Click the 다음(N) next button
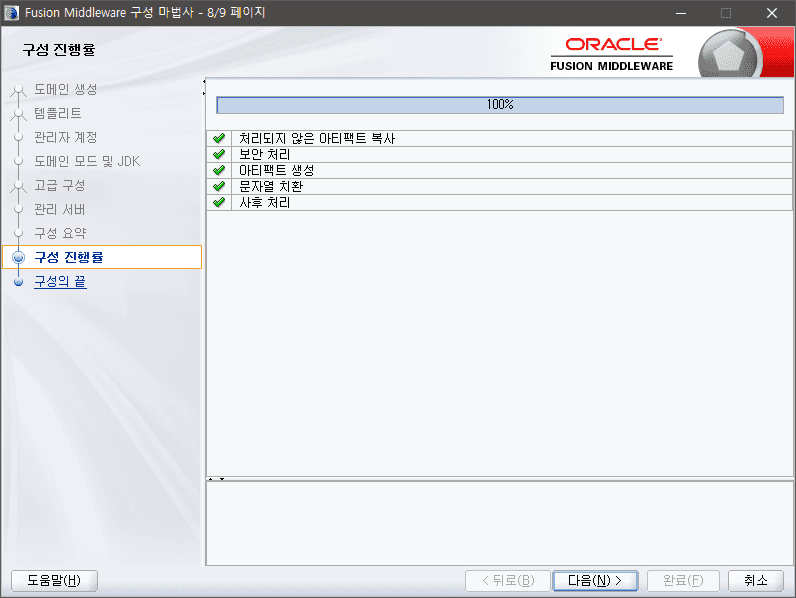 click(x=595, y=581)
